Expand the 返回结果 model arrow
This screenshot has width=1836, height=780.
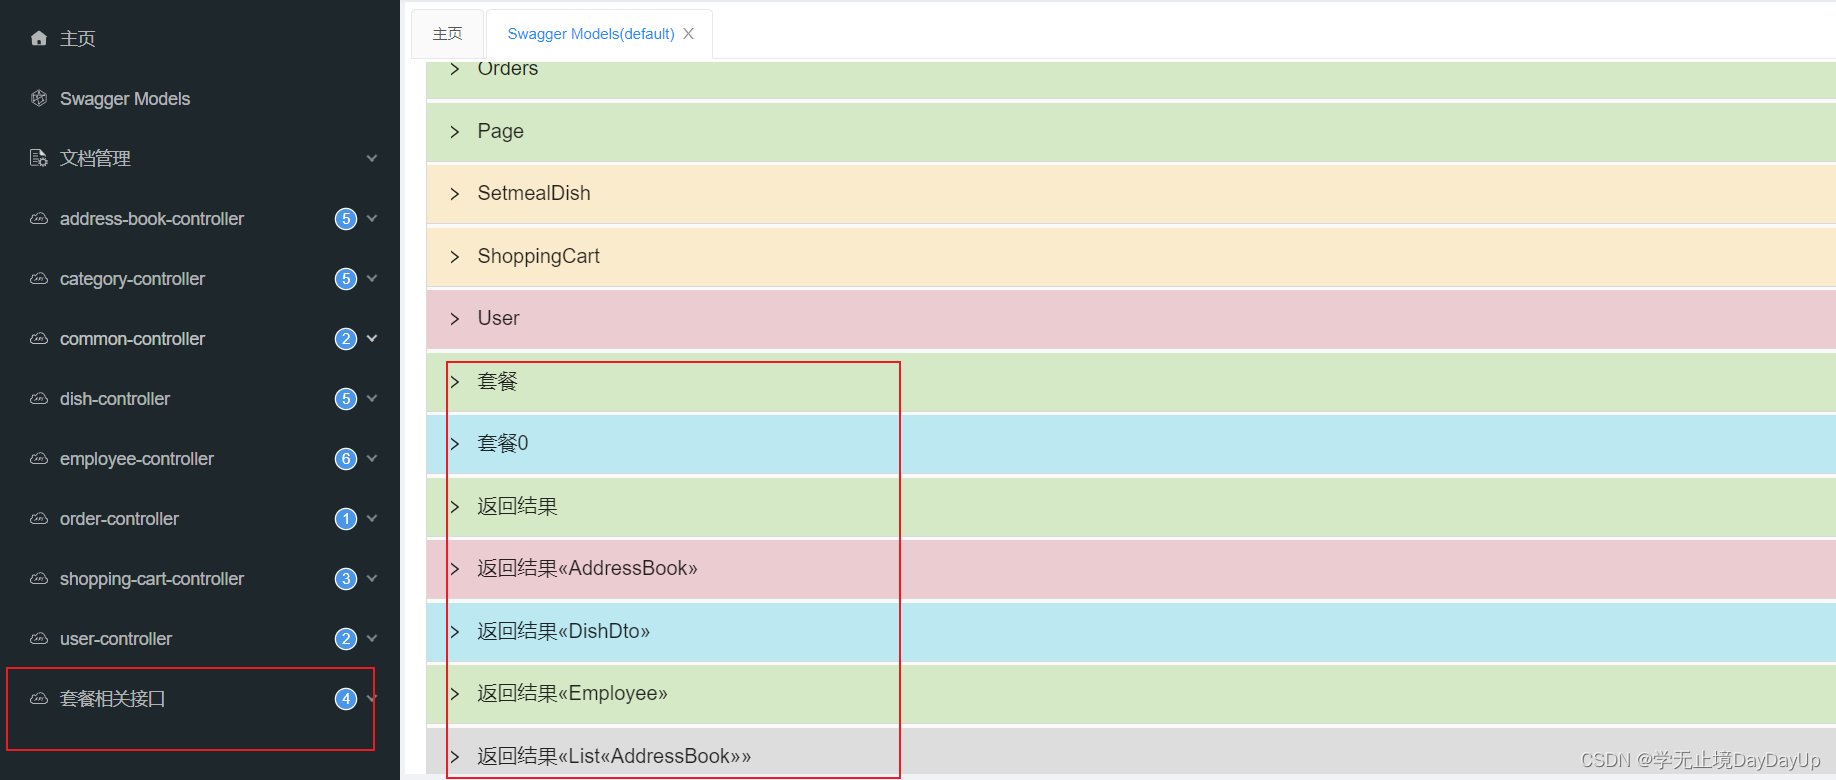click(x=455, y=507)
